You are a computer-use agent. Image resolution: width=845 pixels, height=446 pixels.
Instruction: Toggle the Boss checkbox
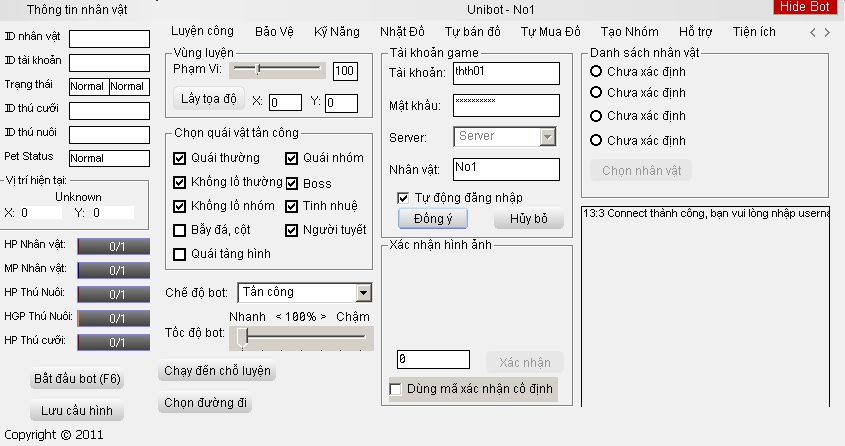[292, 184]
